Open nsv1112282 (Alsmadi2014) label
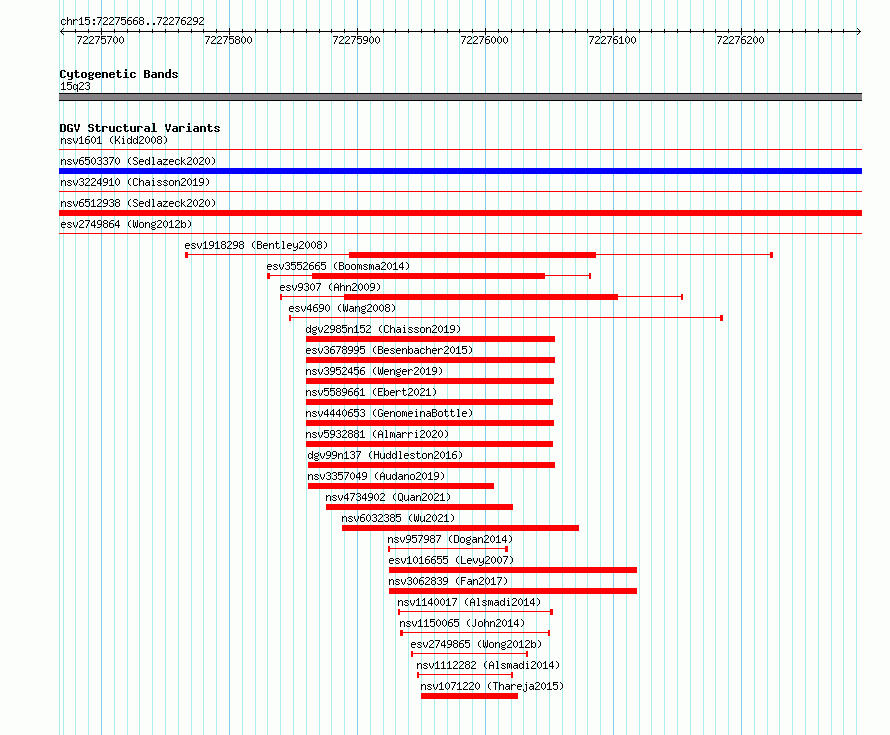Image resolution: width=890 pixels, height=735 pixels. click(x=488, y=665)
